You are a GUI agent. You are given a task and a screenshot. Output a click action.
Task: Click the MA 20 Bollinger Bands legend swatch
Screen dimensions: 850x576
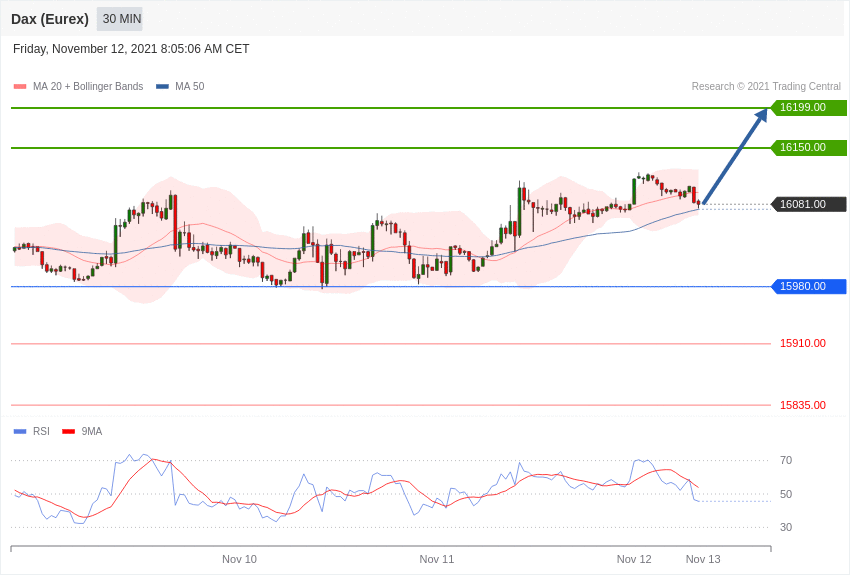(x=20, y=87)
